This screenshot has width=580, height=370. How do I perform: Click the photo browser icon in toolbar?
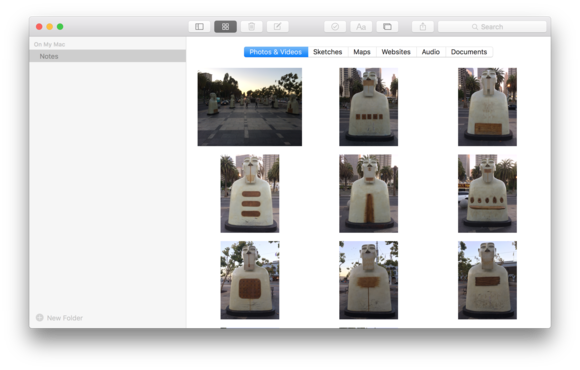tap(387, 27)
